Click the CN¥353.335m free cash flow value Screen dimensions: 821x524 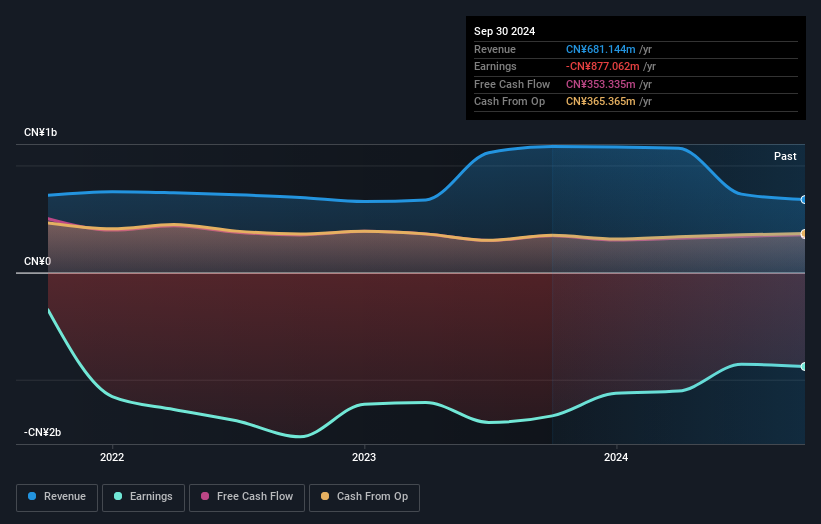[601, 84]
